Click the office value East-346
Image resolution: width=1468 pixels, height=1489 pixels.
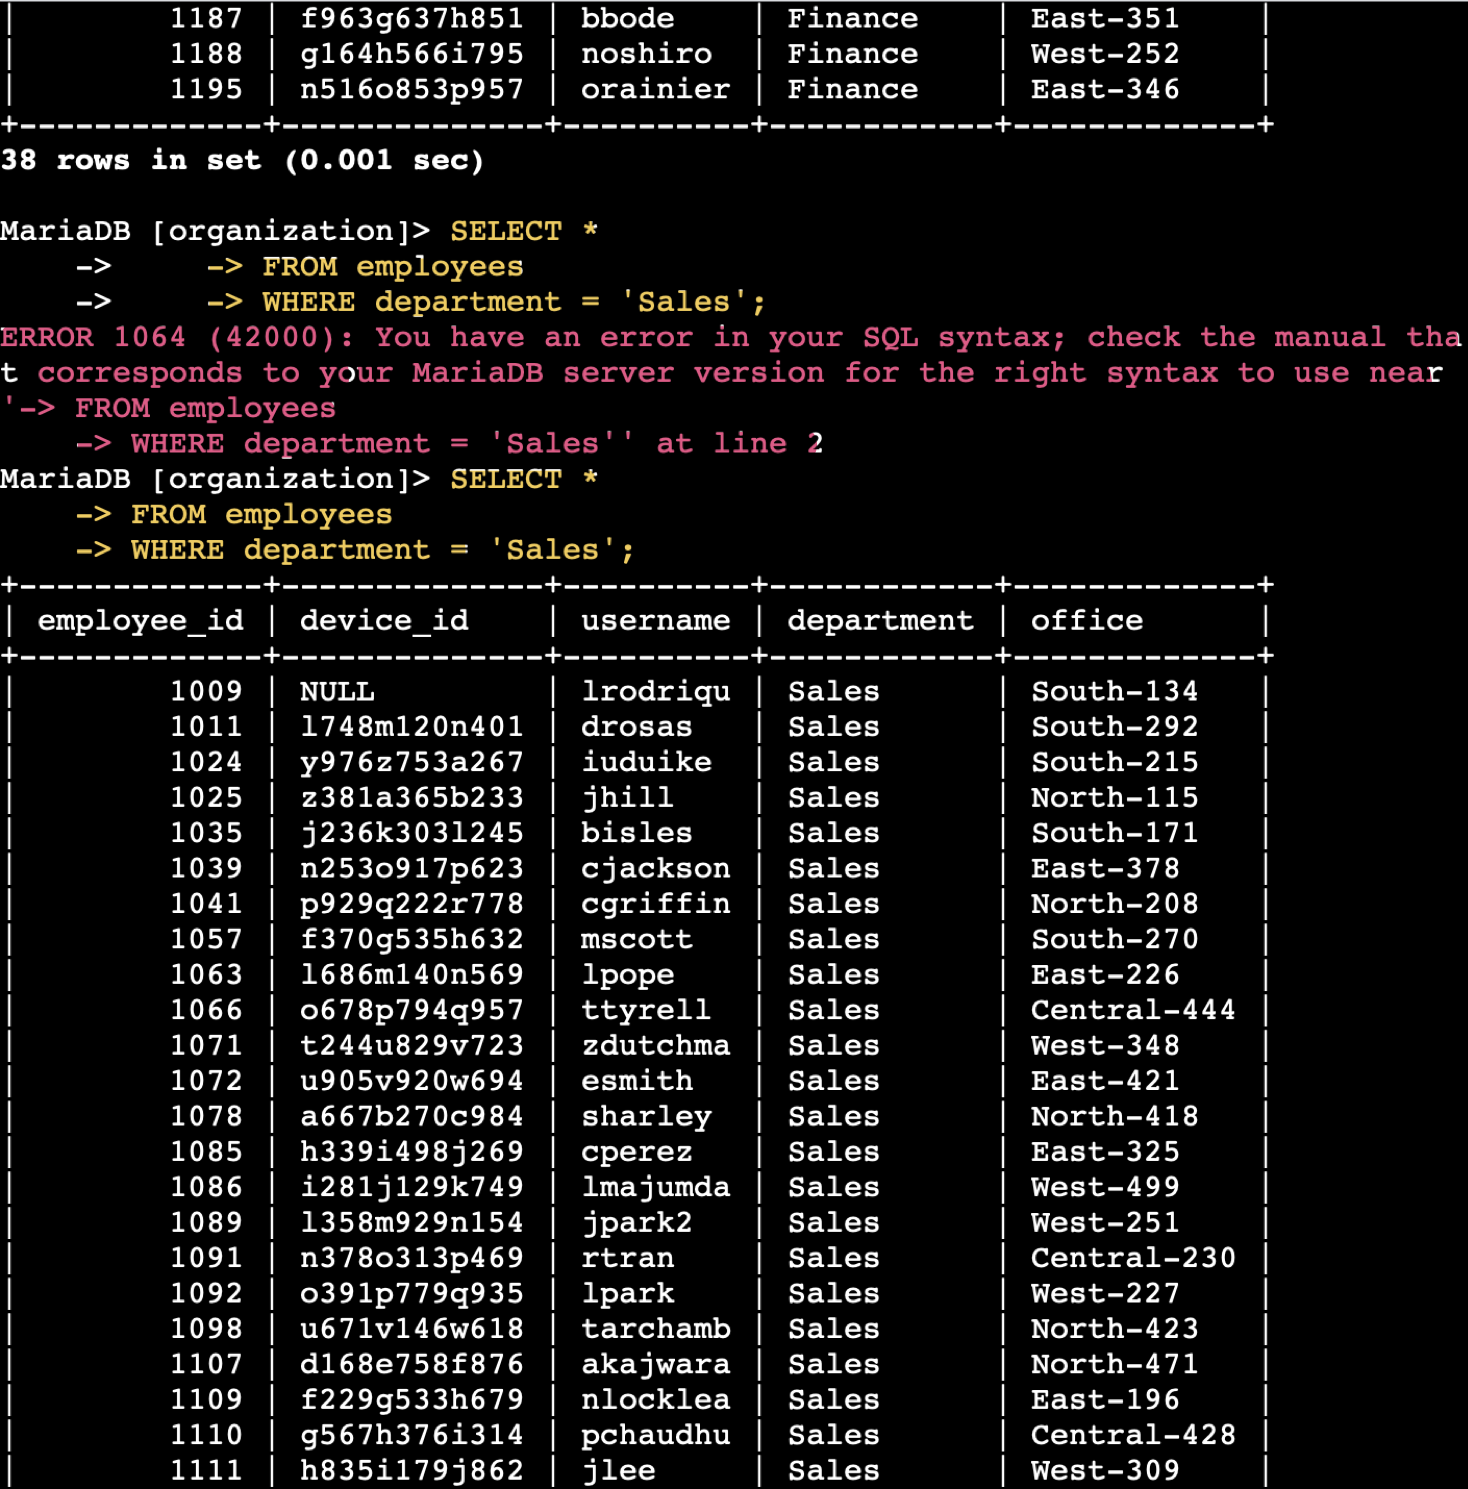(x=1104, y=90)
